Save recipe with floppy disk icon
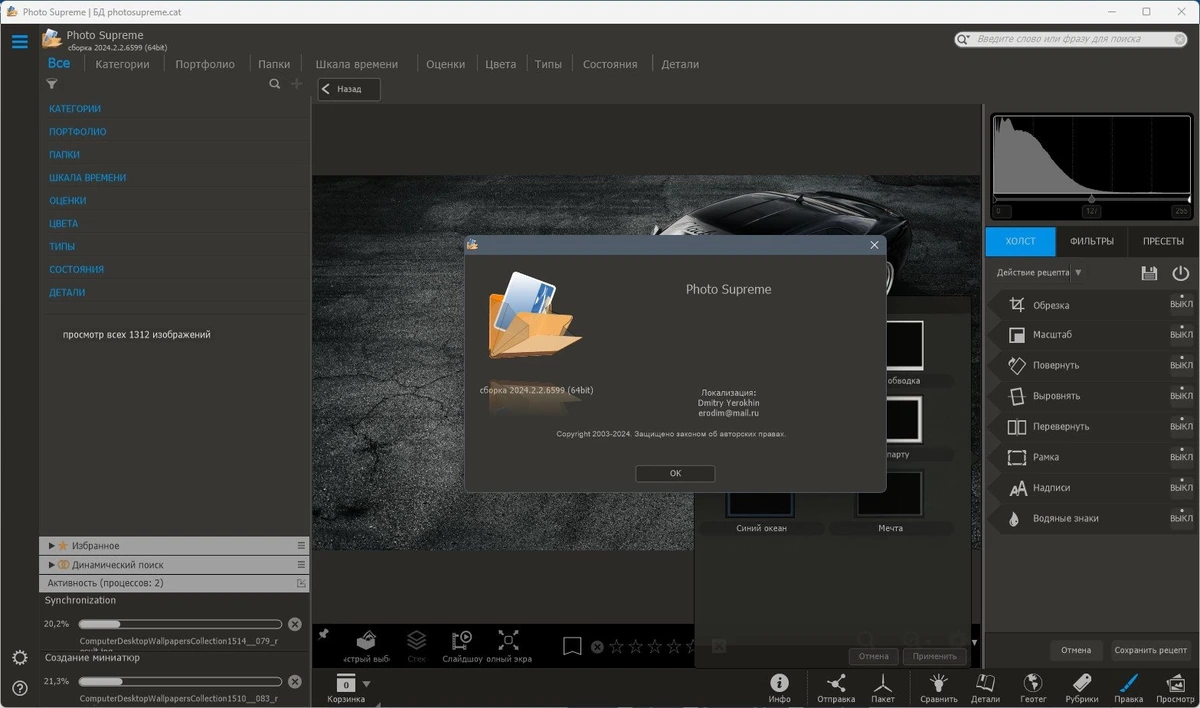The width and height of the screenshot is (1200, 708). [1149, 273]
